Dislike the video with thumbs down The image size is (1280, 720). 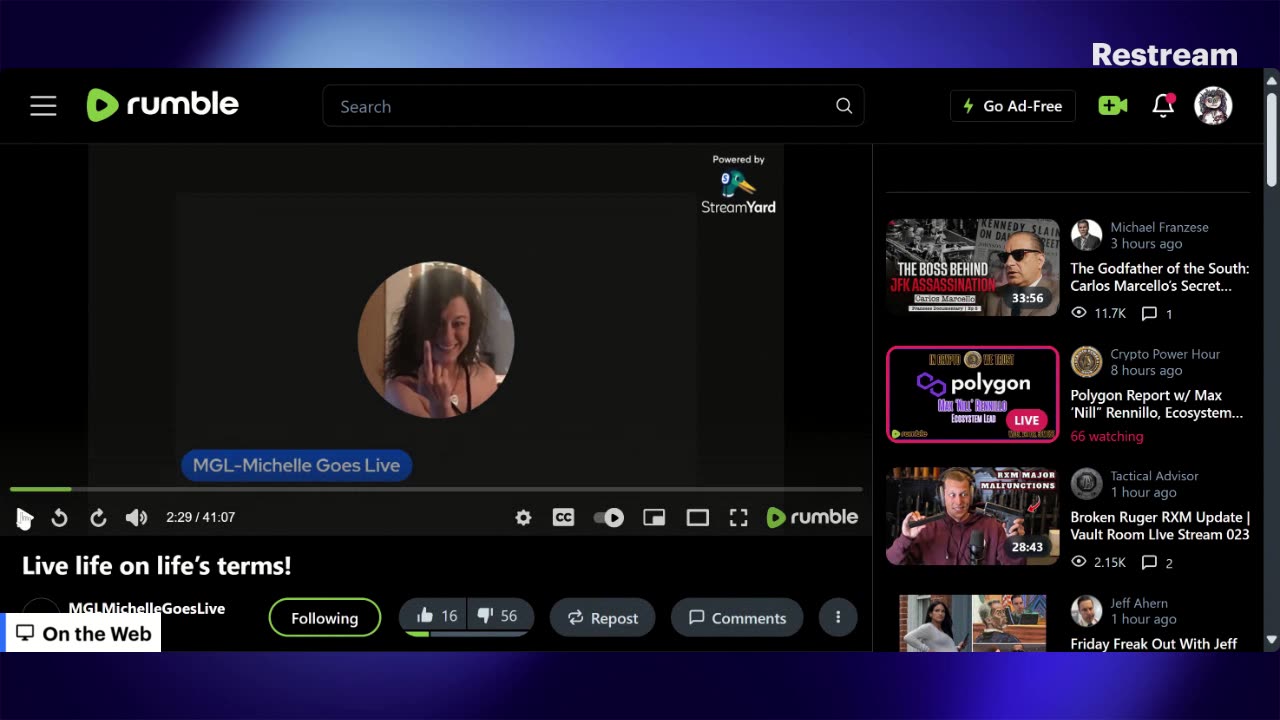tap(499, 617)
